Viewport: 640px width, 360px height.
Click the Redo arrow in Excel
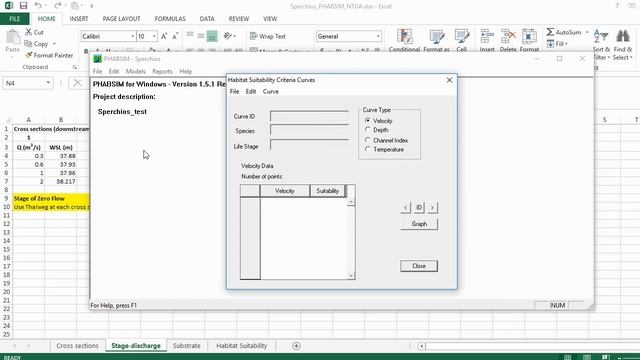58,6
